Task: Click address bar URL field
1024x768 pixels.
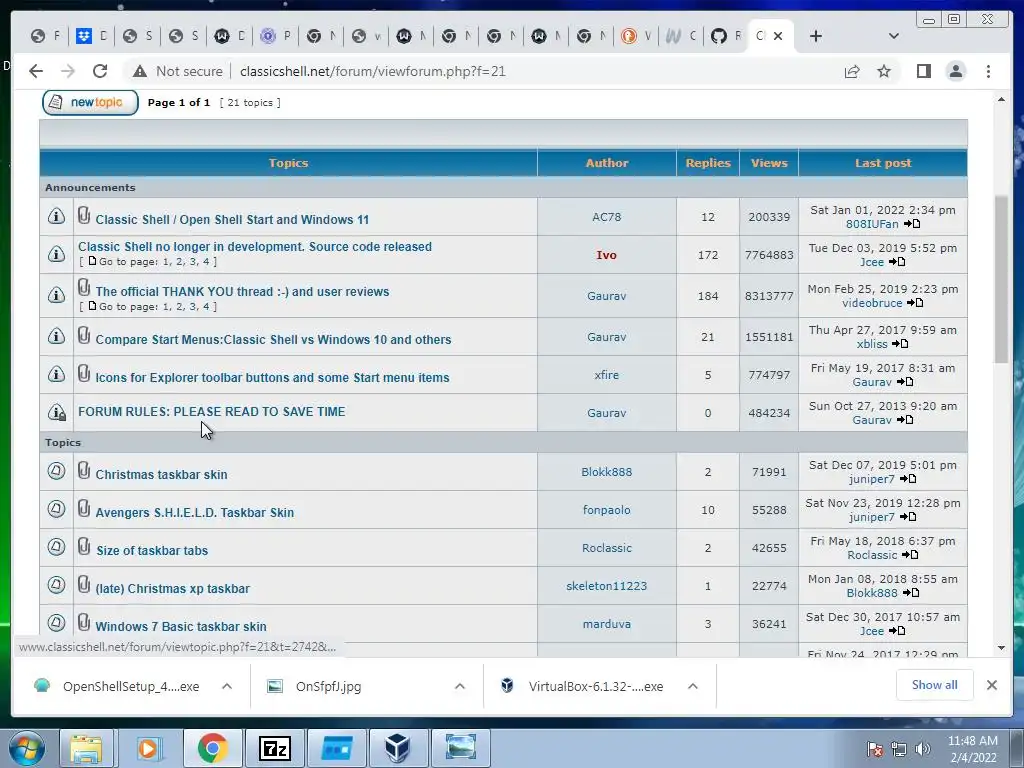Action: (372, 71)
